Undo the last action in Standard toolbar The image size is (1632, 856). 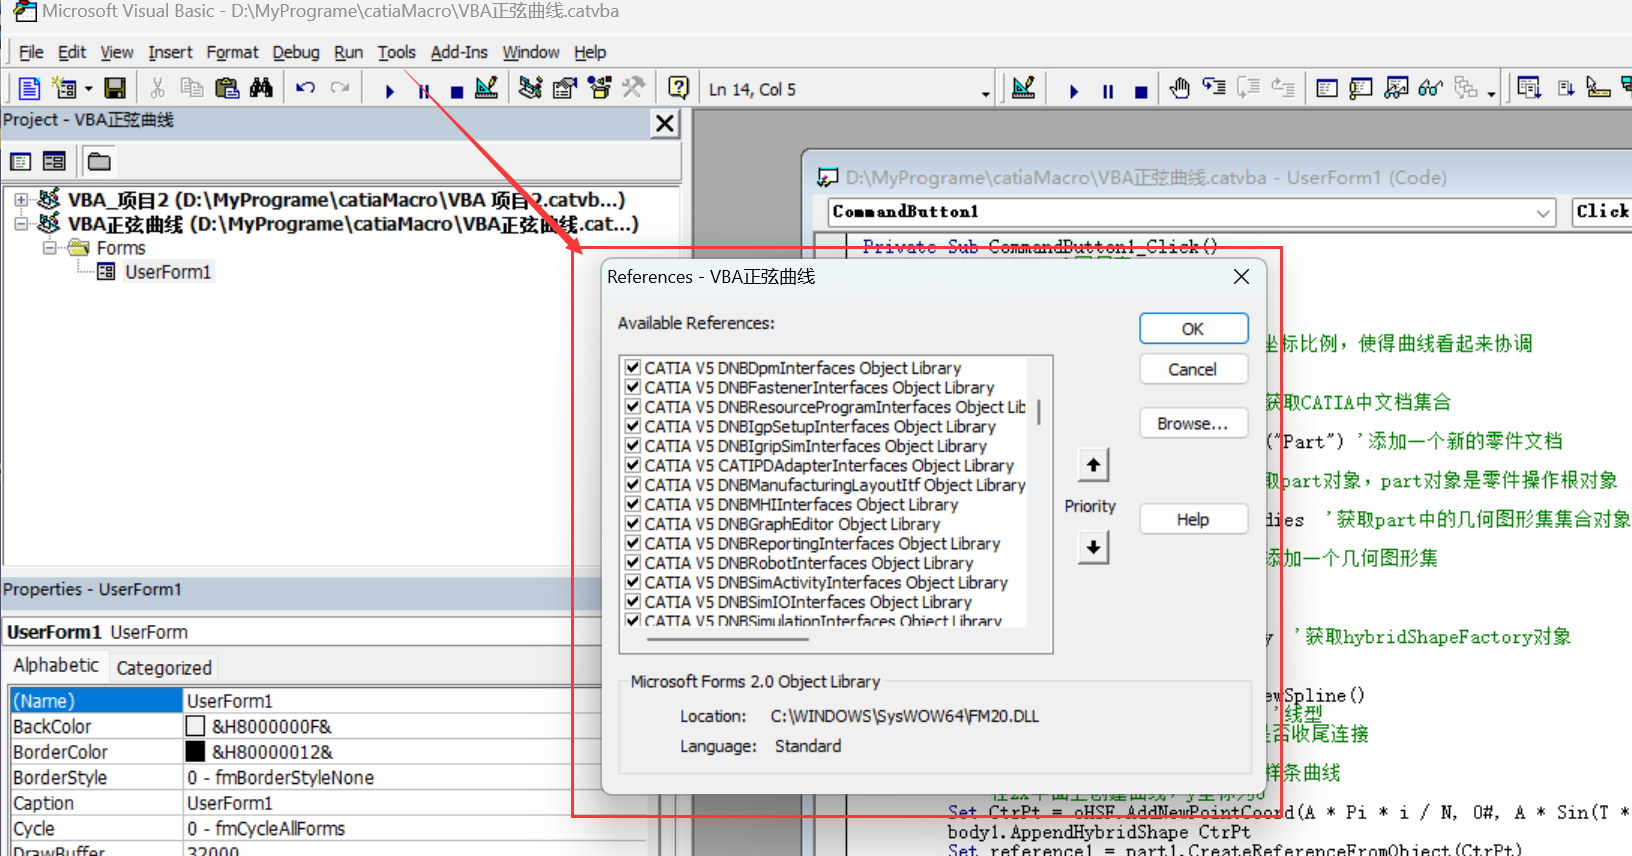pyautogui.click(x=306, y=89)
